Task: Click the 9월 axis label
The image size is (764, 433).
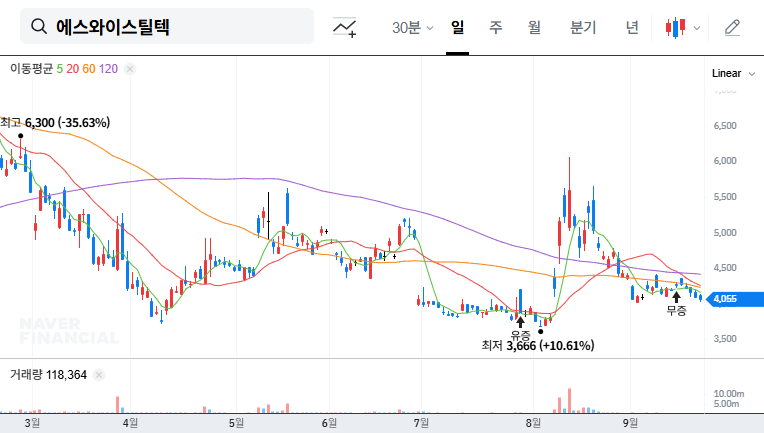Action: [630, 423]
